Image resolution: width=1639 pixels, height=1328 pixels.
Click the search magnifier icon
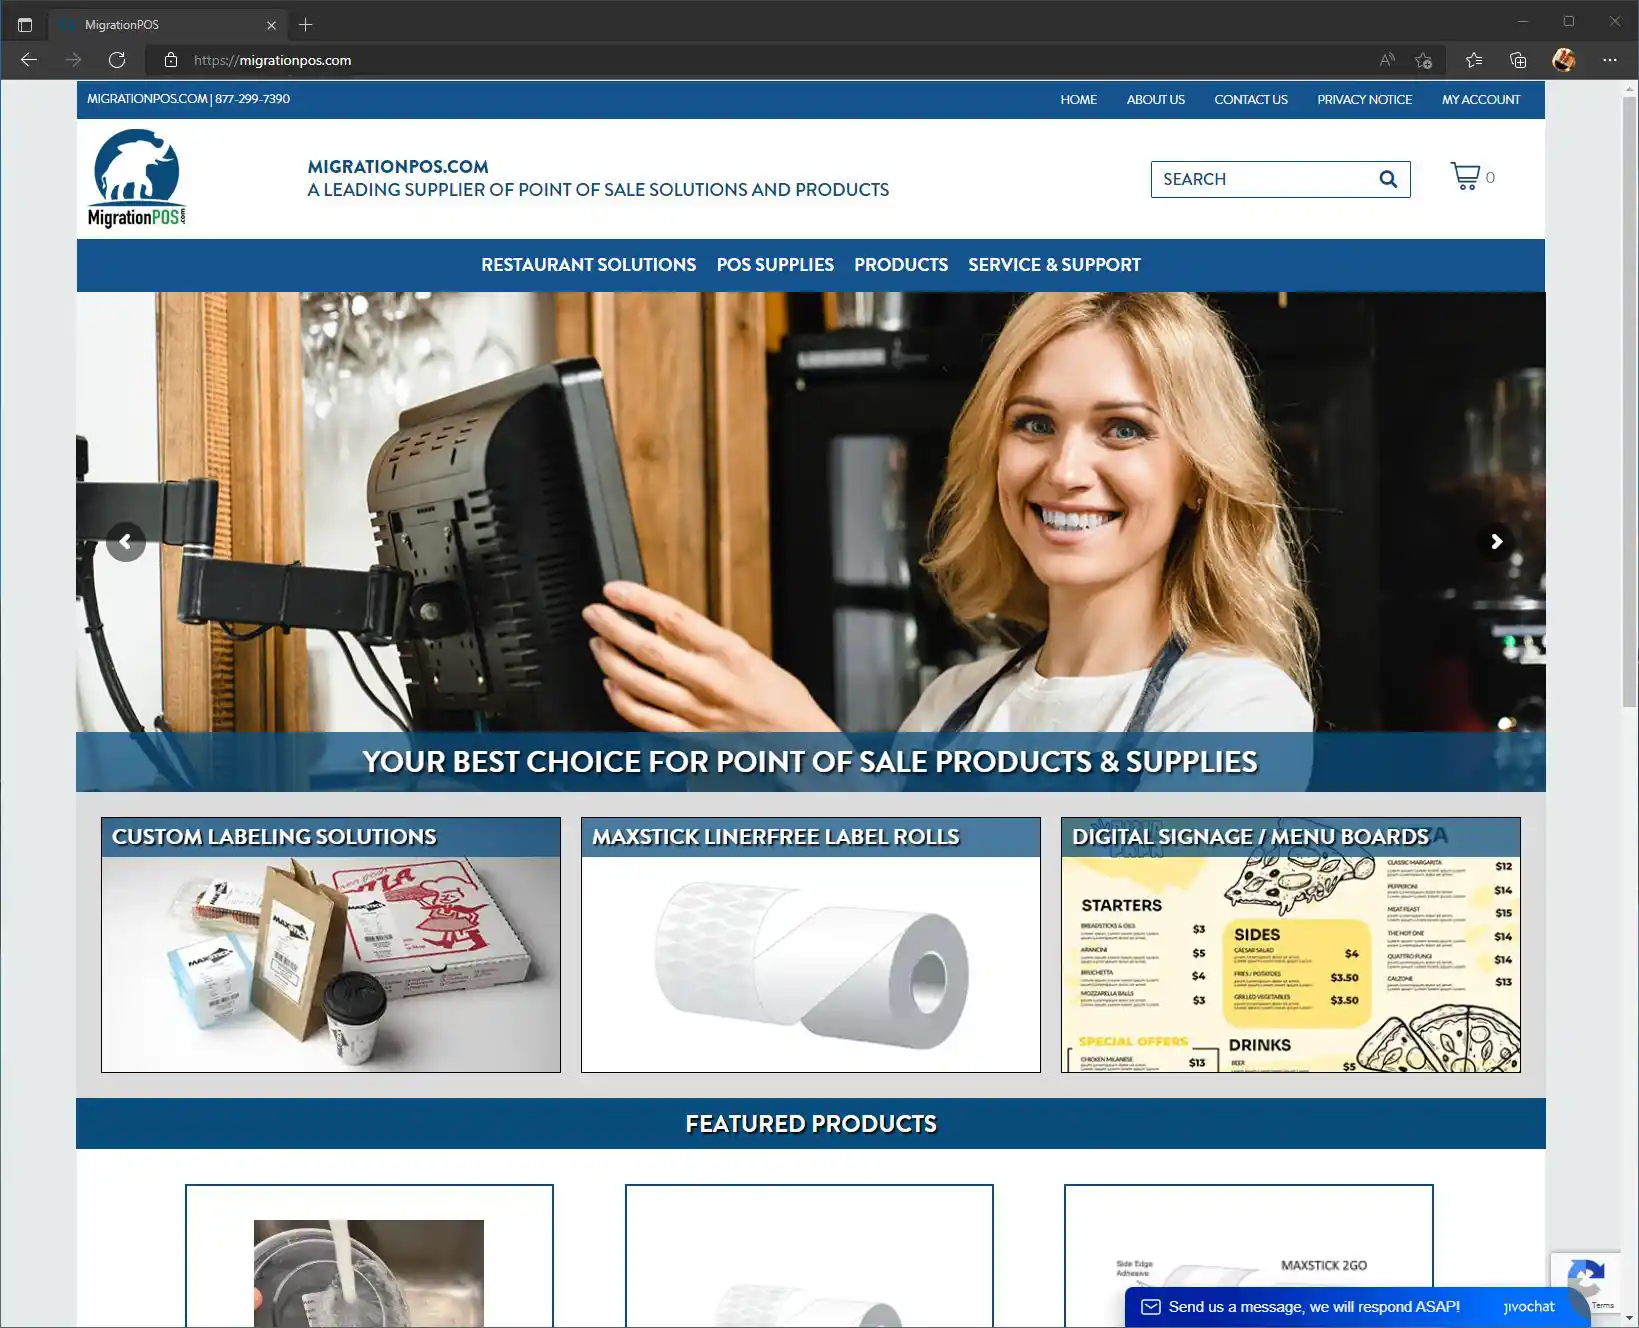pos(1388,179)
